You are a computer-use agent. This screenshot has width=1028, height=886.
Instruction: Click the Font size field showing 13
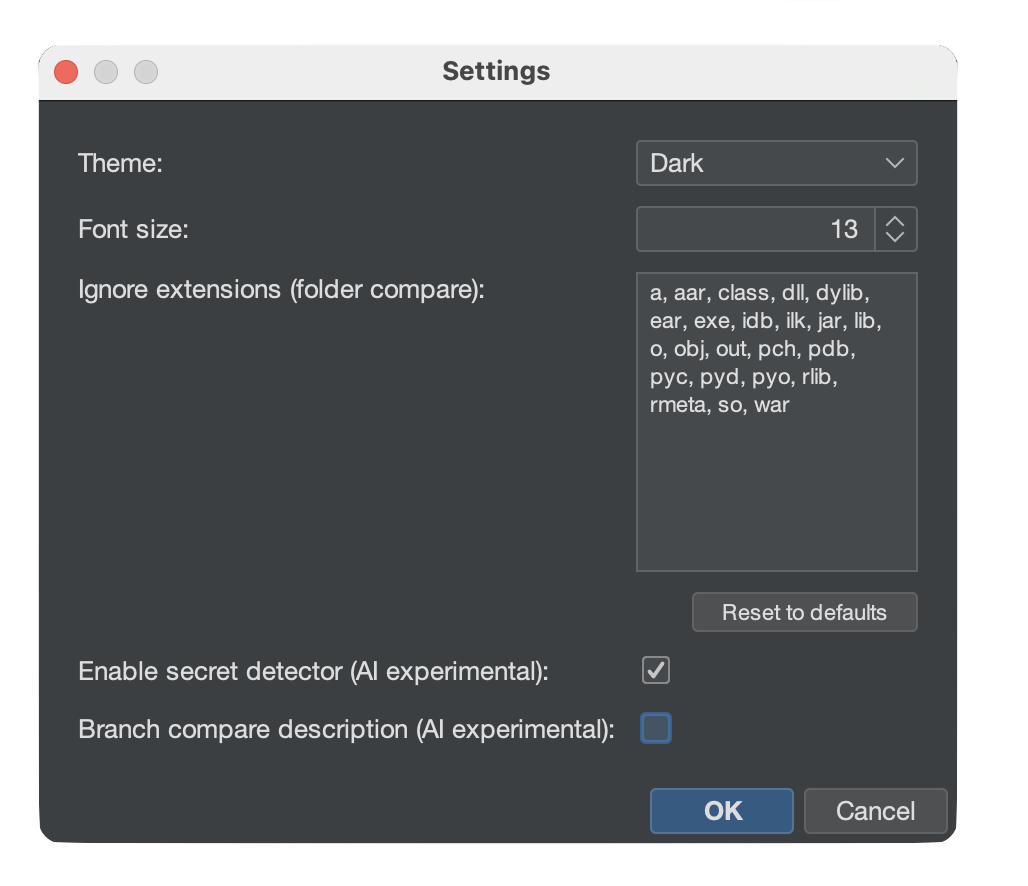756,229
